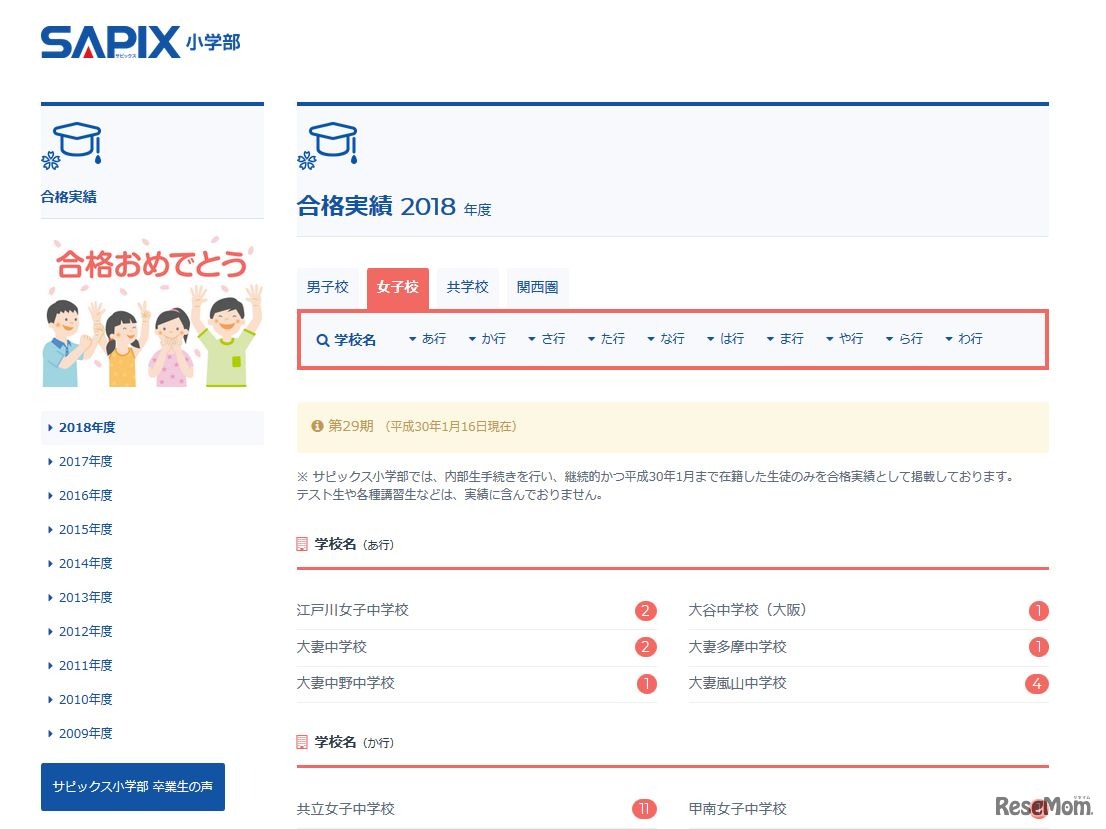
Task: Click the 2009年度 sidebar entry
Action: click(85, 733)
